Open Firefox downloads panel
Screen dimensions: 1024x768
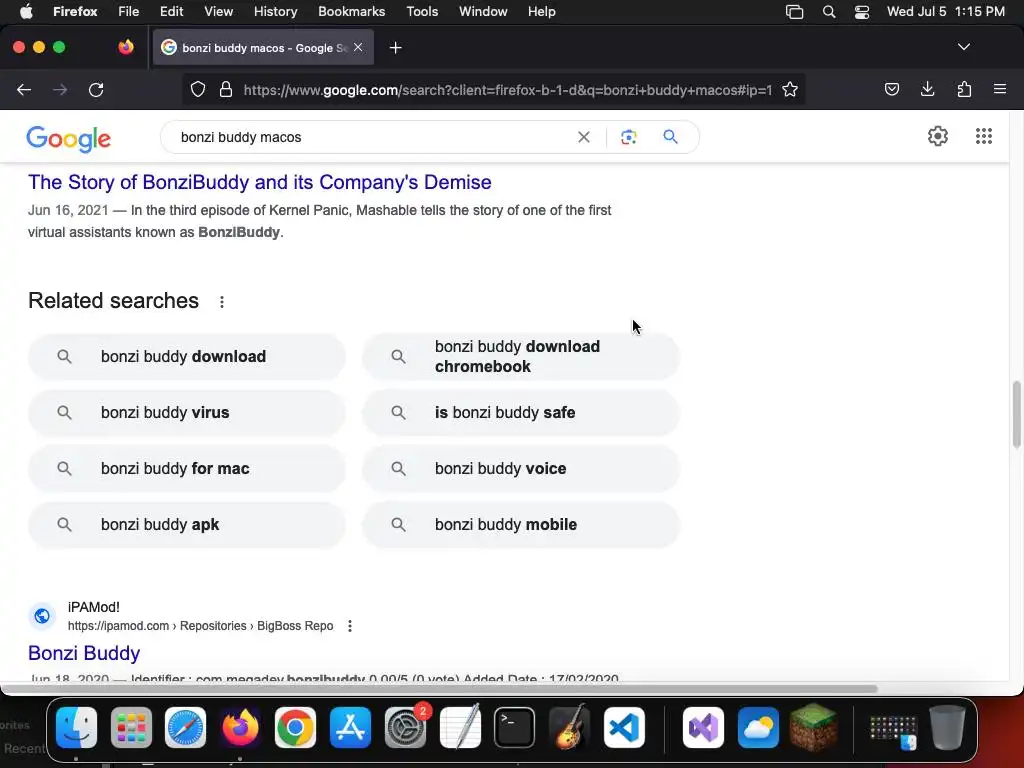(928, 90)
